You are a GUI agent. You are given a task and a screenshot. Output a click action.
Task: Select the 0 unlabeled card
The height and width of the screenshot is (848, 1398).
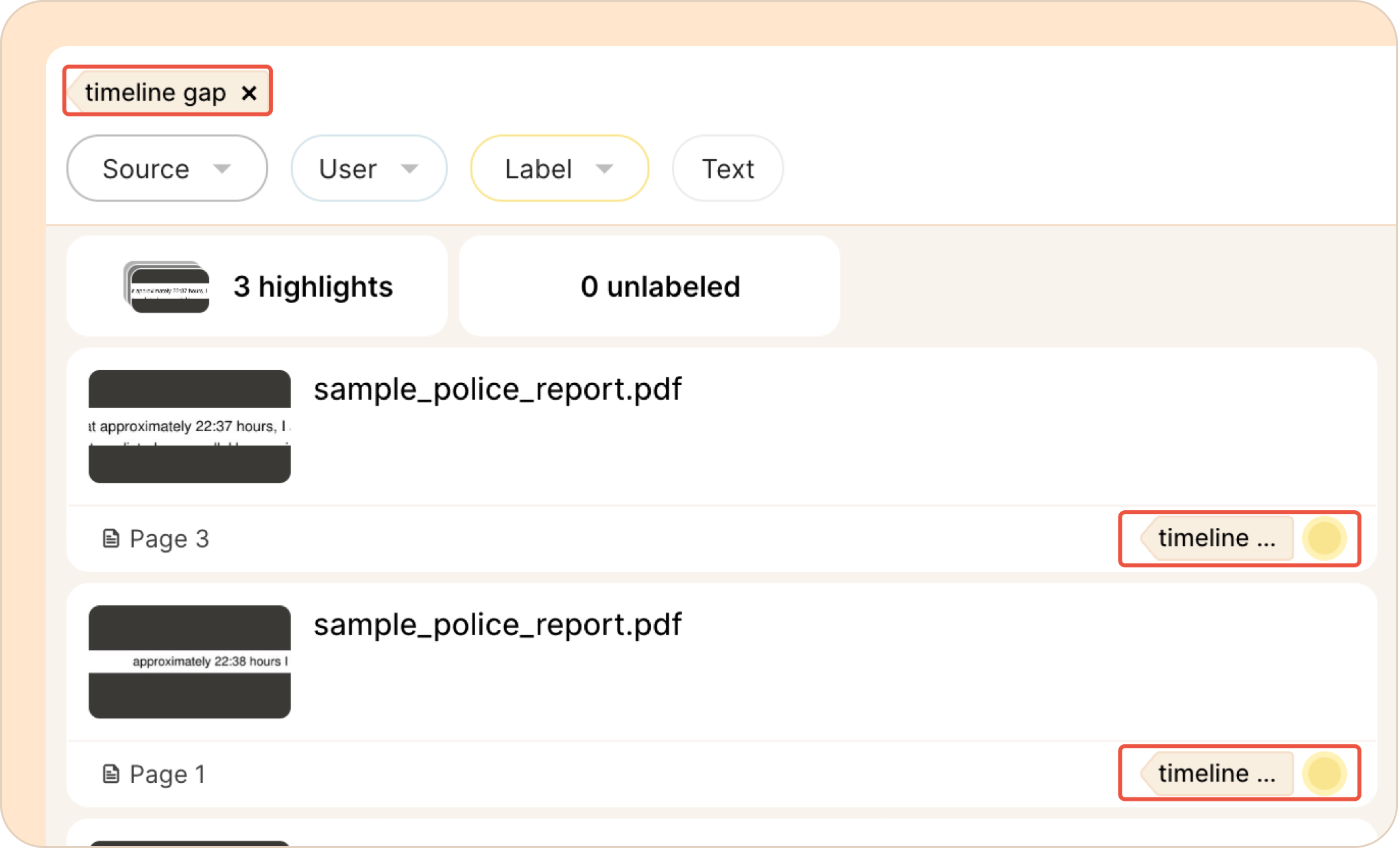pos(649,287)
